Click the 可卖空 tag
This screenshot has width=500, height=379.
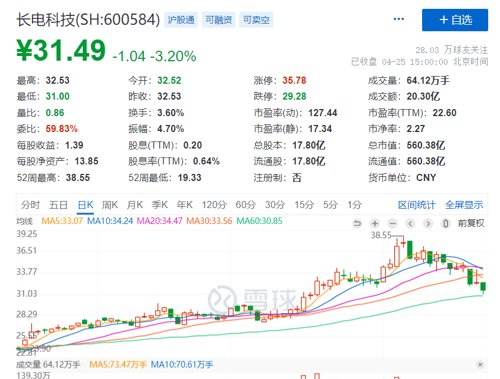click(256, 20)
